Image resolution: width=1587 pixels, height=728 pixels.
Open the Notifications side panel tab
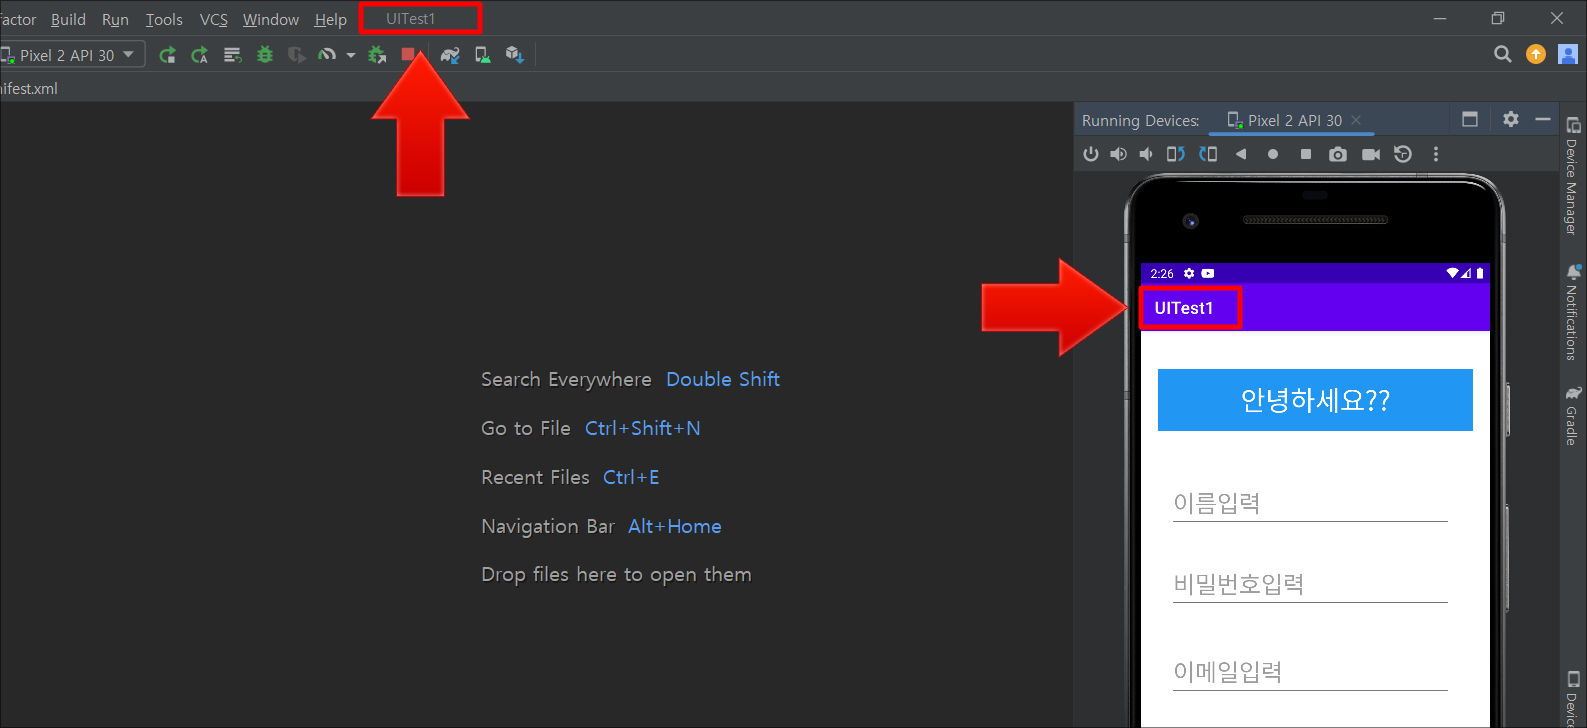(x=1572, y=312)
